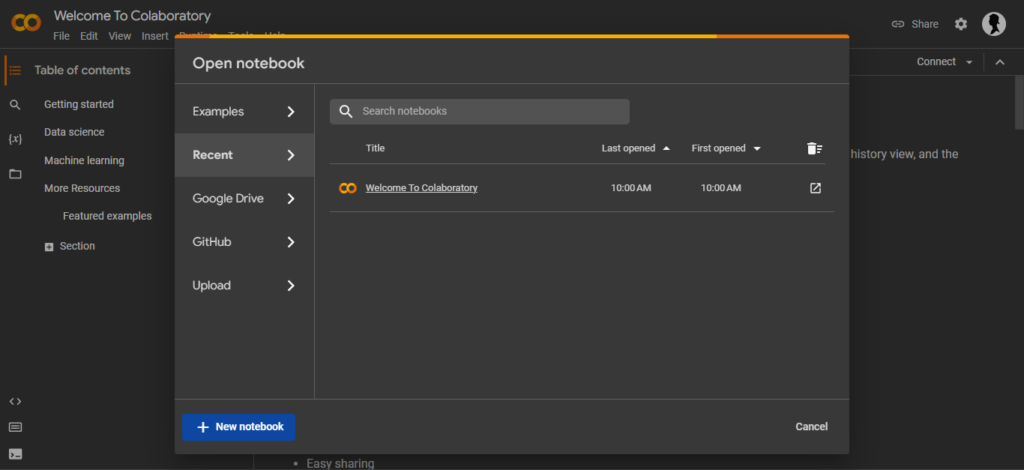1024x470 pixels.
Task: Click the Search notebooks field
Action: point(480,111)
